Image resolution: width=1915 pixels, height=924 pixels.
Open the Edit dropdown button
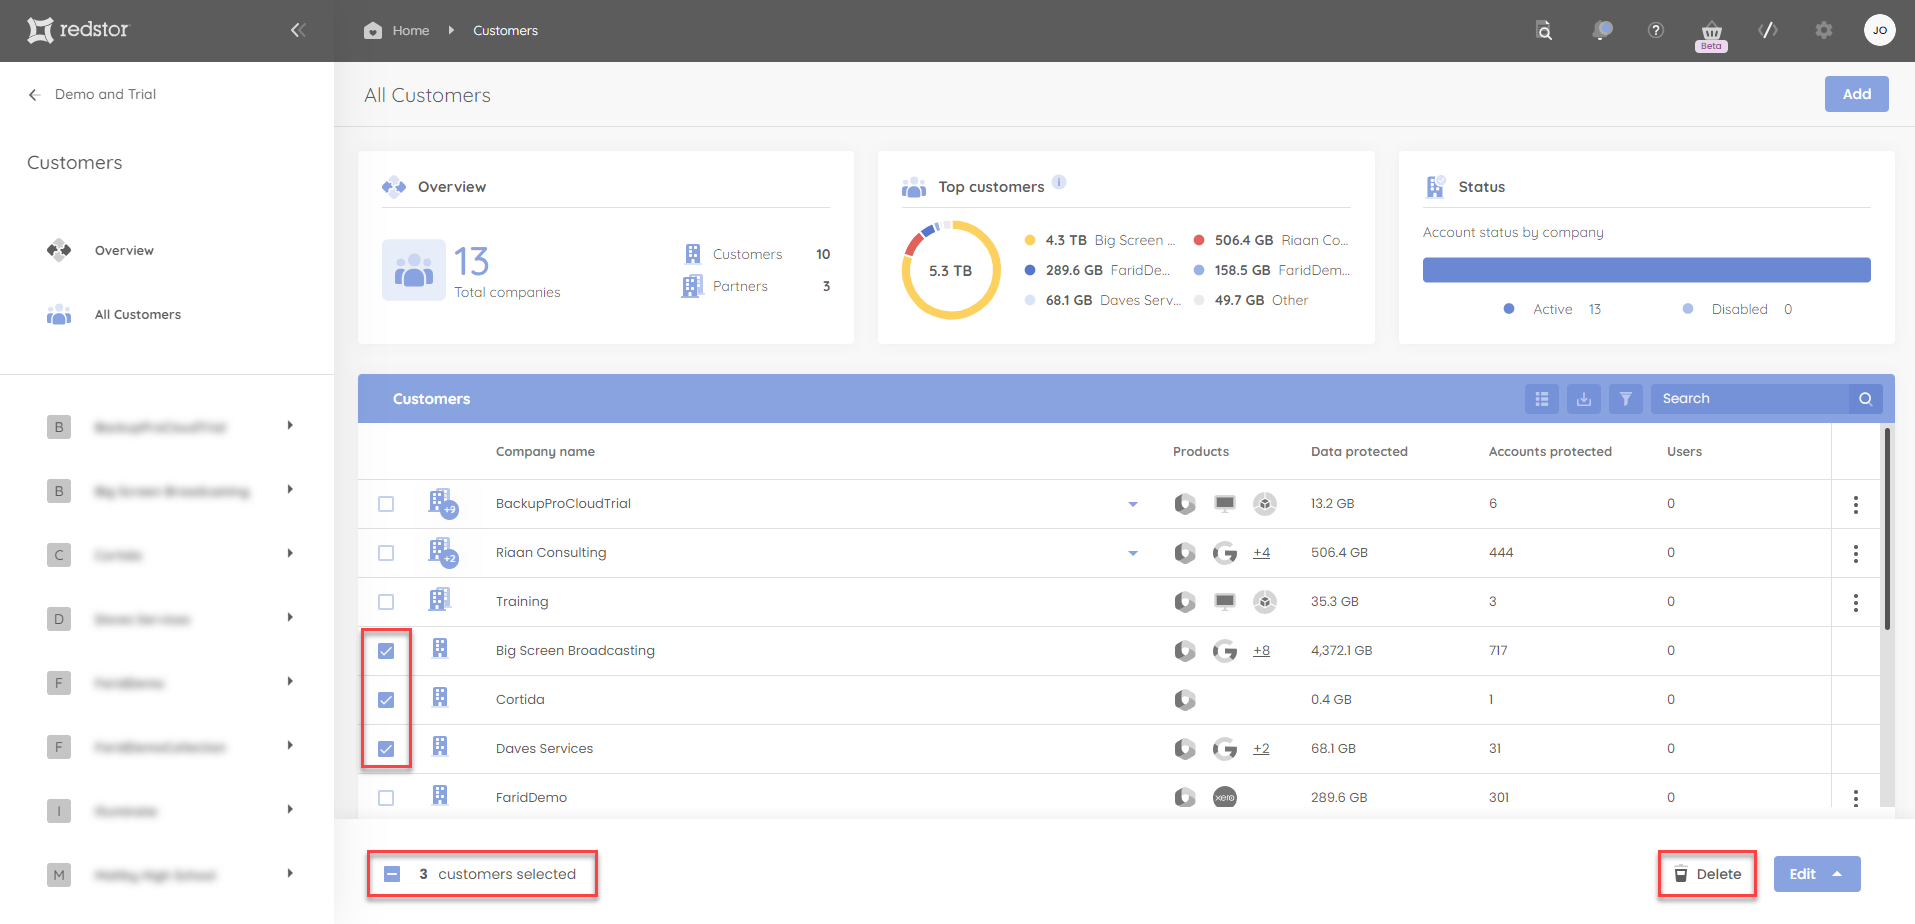point(1817,874)
